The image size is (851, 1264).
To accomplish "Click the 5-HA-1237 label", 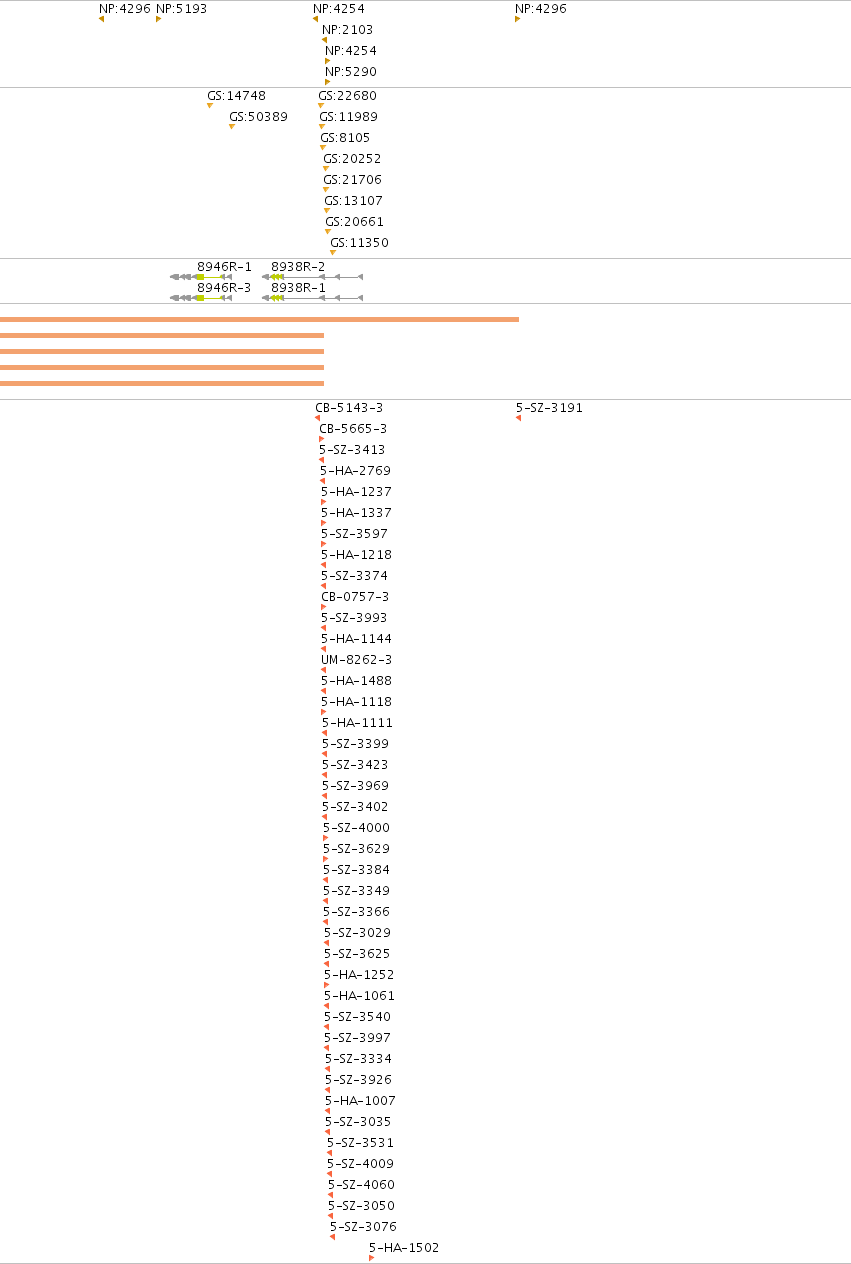I will pyautogui.click(x=357, y=491).
